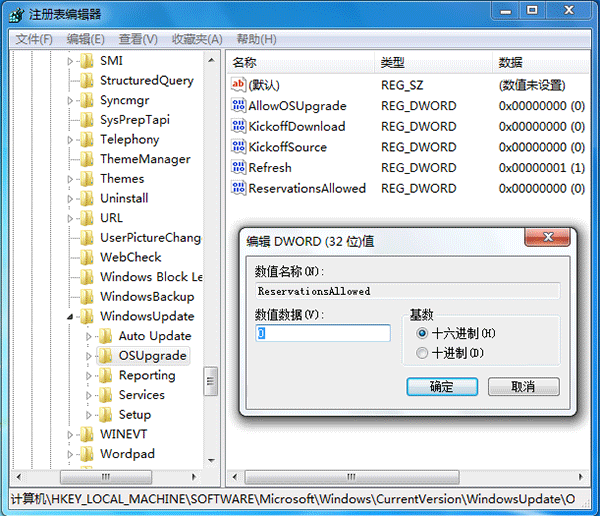Select the WINEVT tree item
600x516 pixels.
[123, 434]
